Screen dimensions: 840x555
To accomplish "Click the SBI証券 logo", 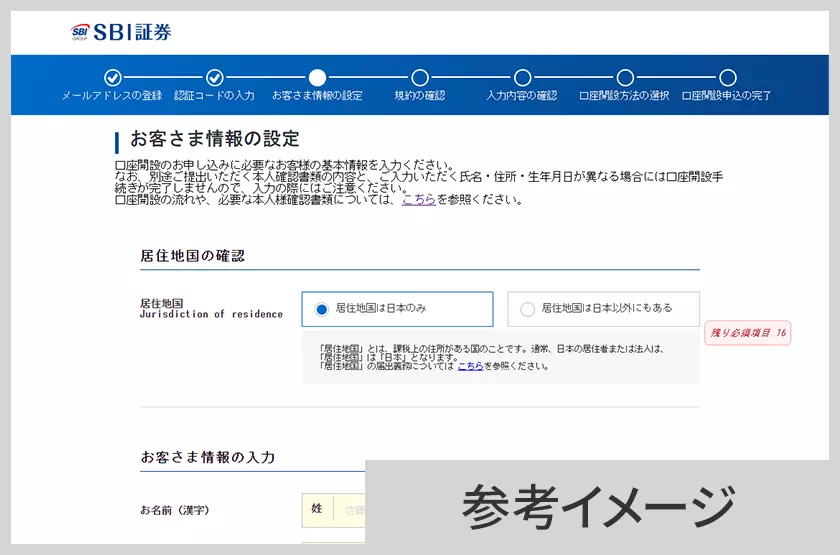I will click(x=121, y=32).
